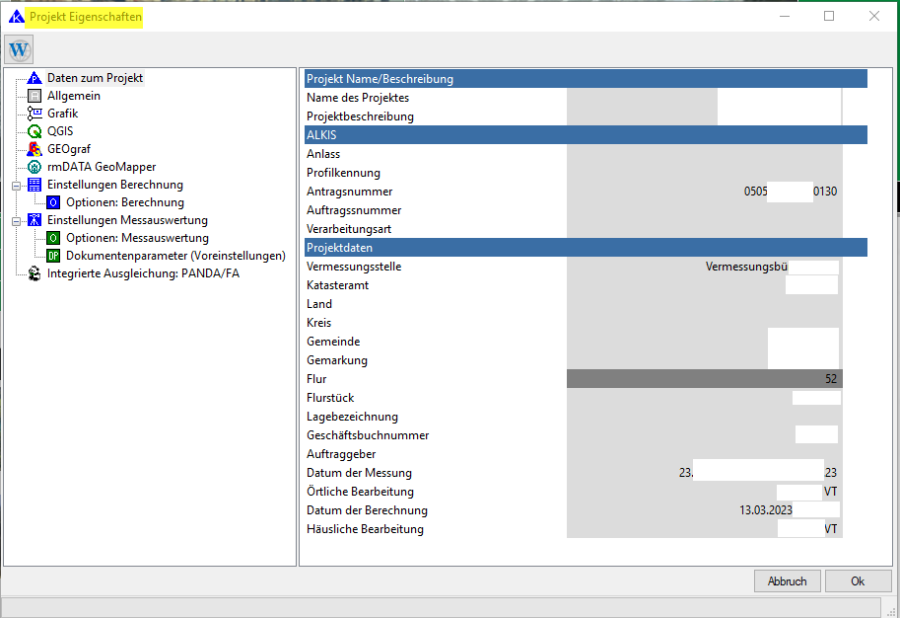
Task: Click the Word export toolbar icon
Action: coord(20,49)
